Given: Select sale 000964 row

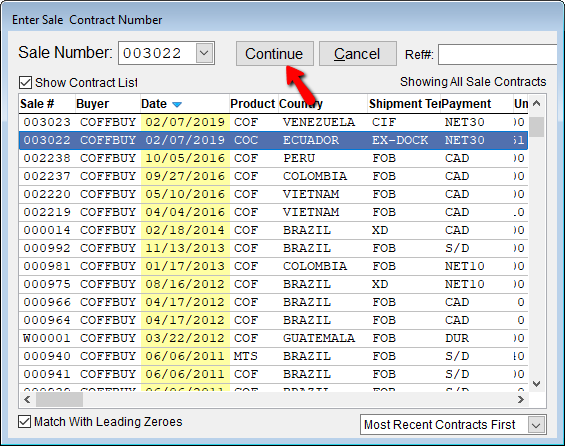Looking at the screenshot, I should (x=273, y=320).
